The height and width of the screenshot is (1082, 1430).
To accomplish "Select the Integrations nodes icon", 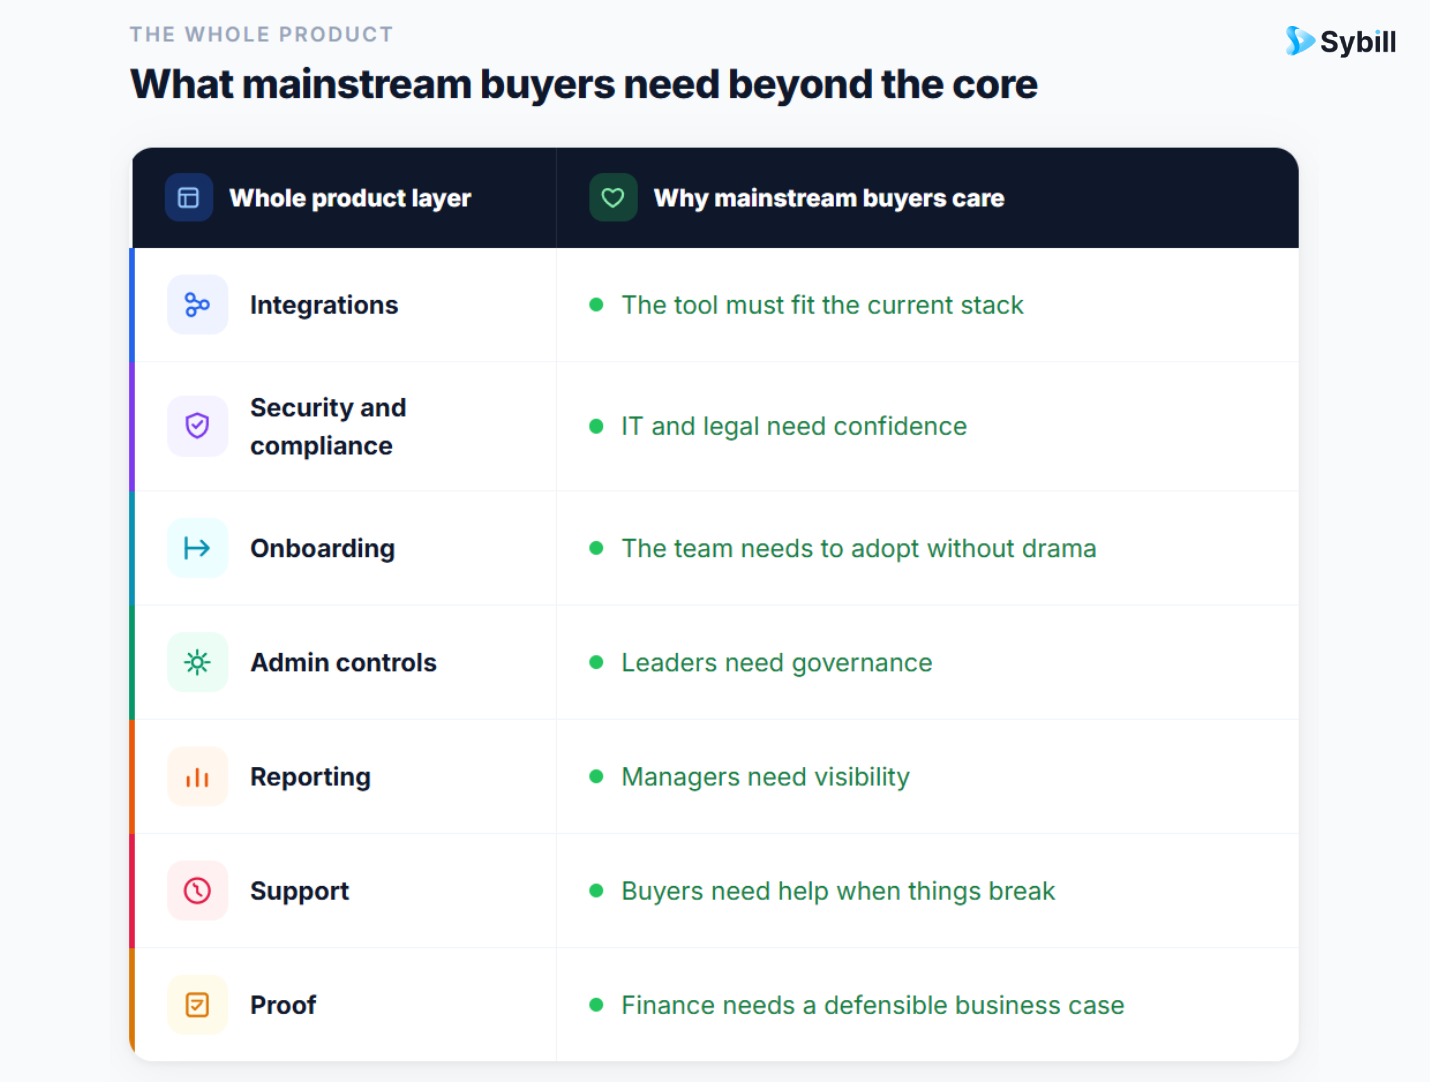I will coord(197,305).
